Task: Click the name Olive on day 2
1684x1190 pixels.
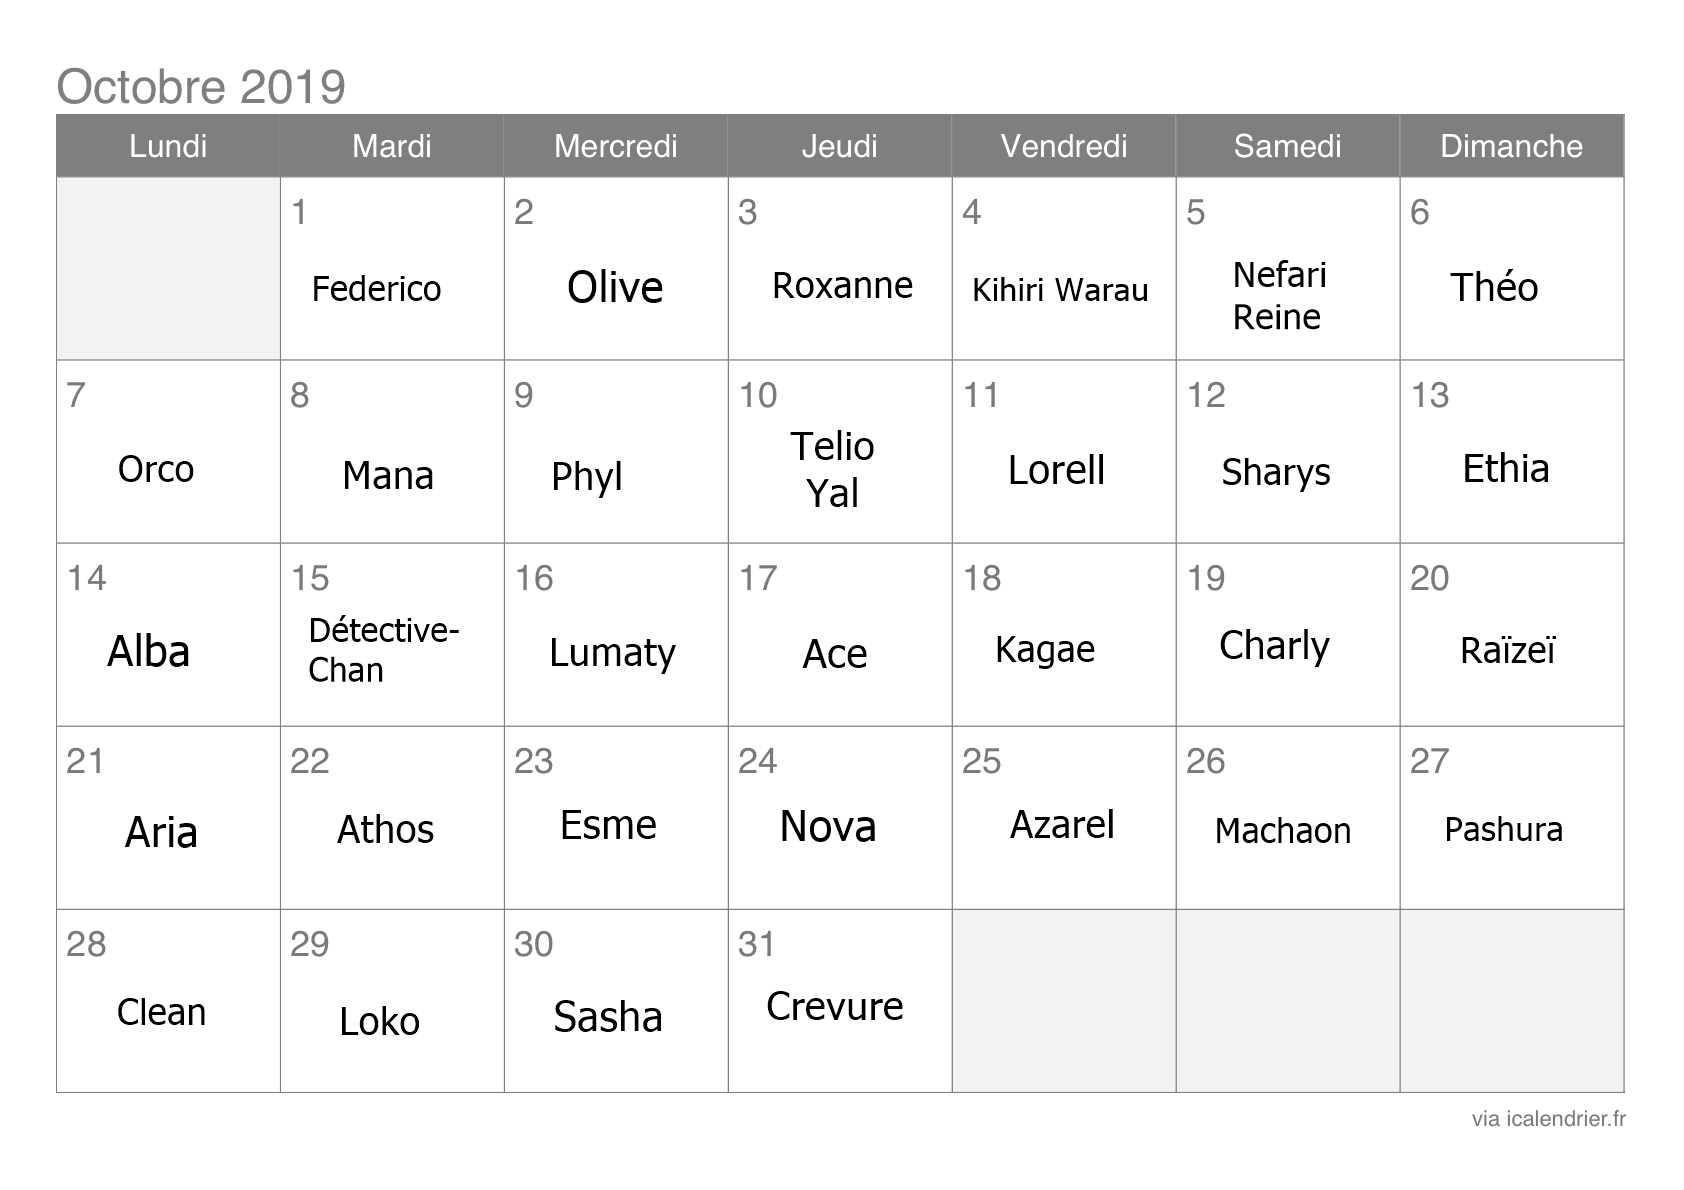Action: 615,288
